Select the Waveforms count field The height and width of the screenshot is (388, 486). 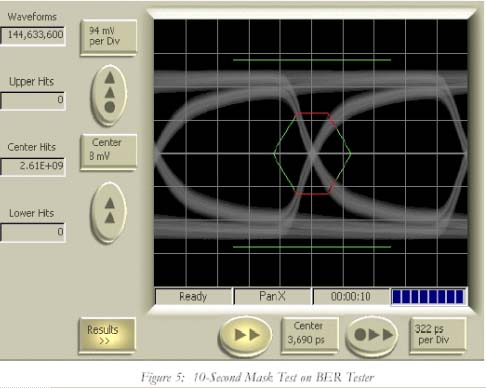(x=33, y=35)
